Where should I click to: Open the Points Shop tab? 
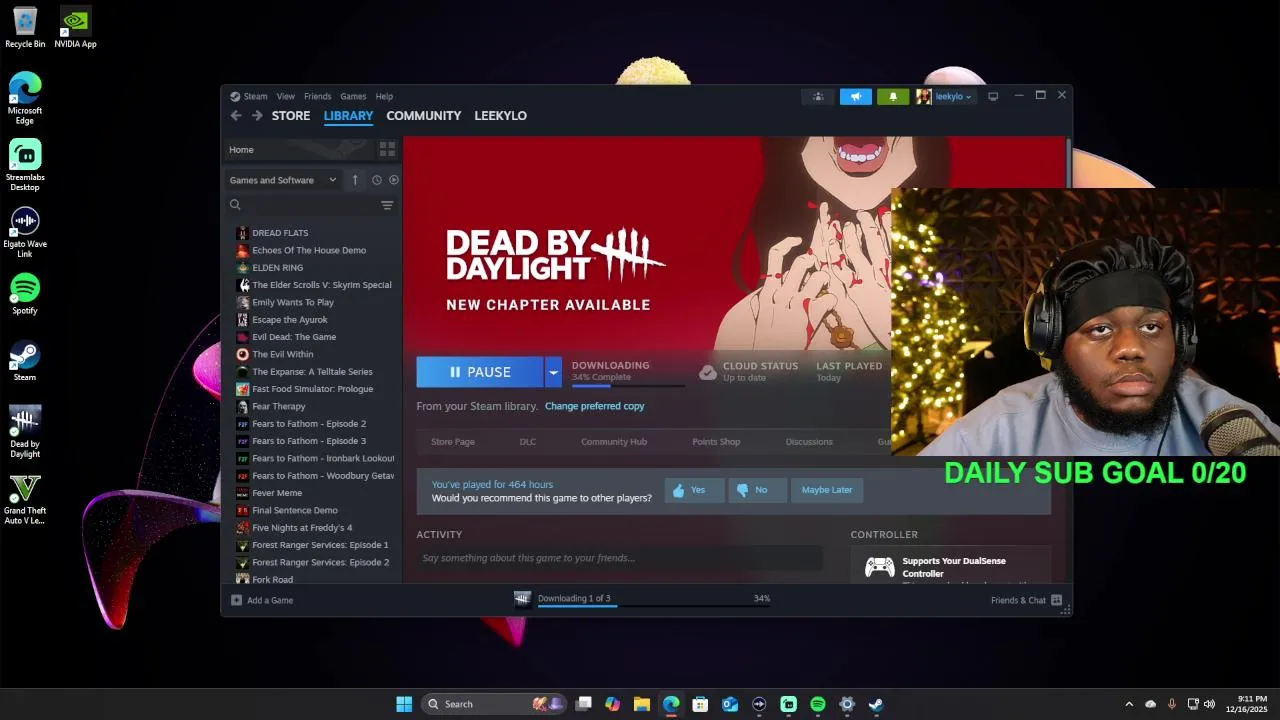(x=716, y=442)
